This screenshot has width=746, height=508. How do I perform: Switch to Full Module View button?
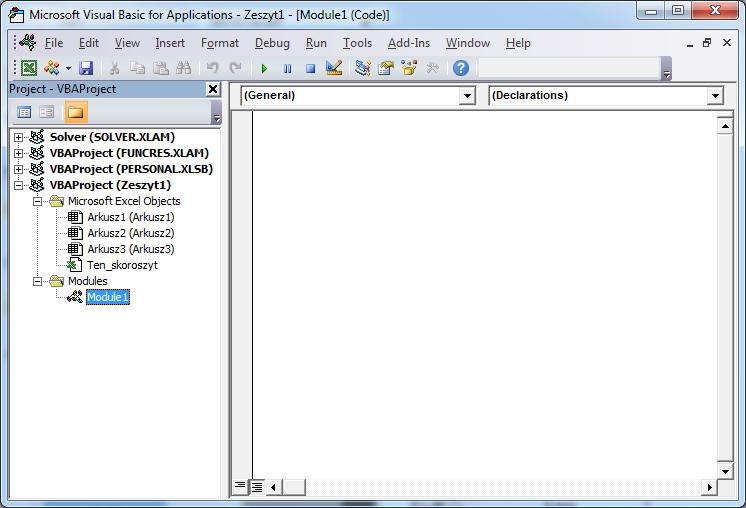point(257,487)
